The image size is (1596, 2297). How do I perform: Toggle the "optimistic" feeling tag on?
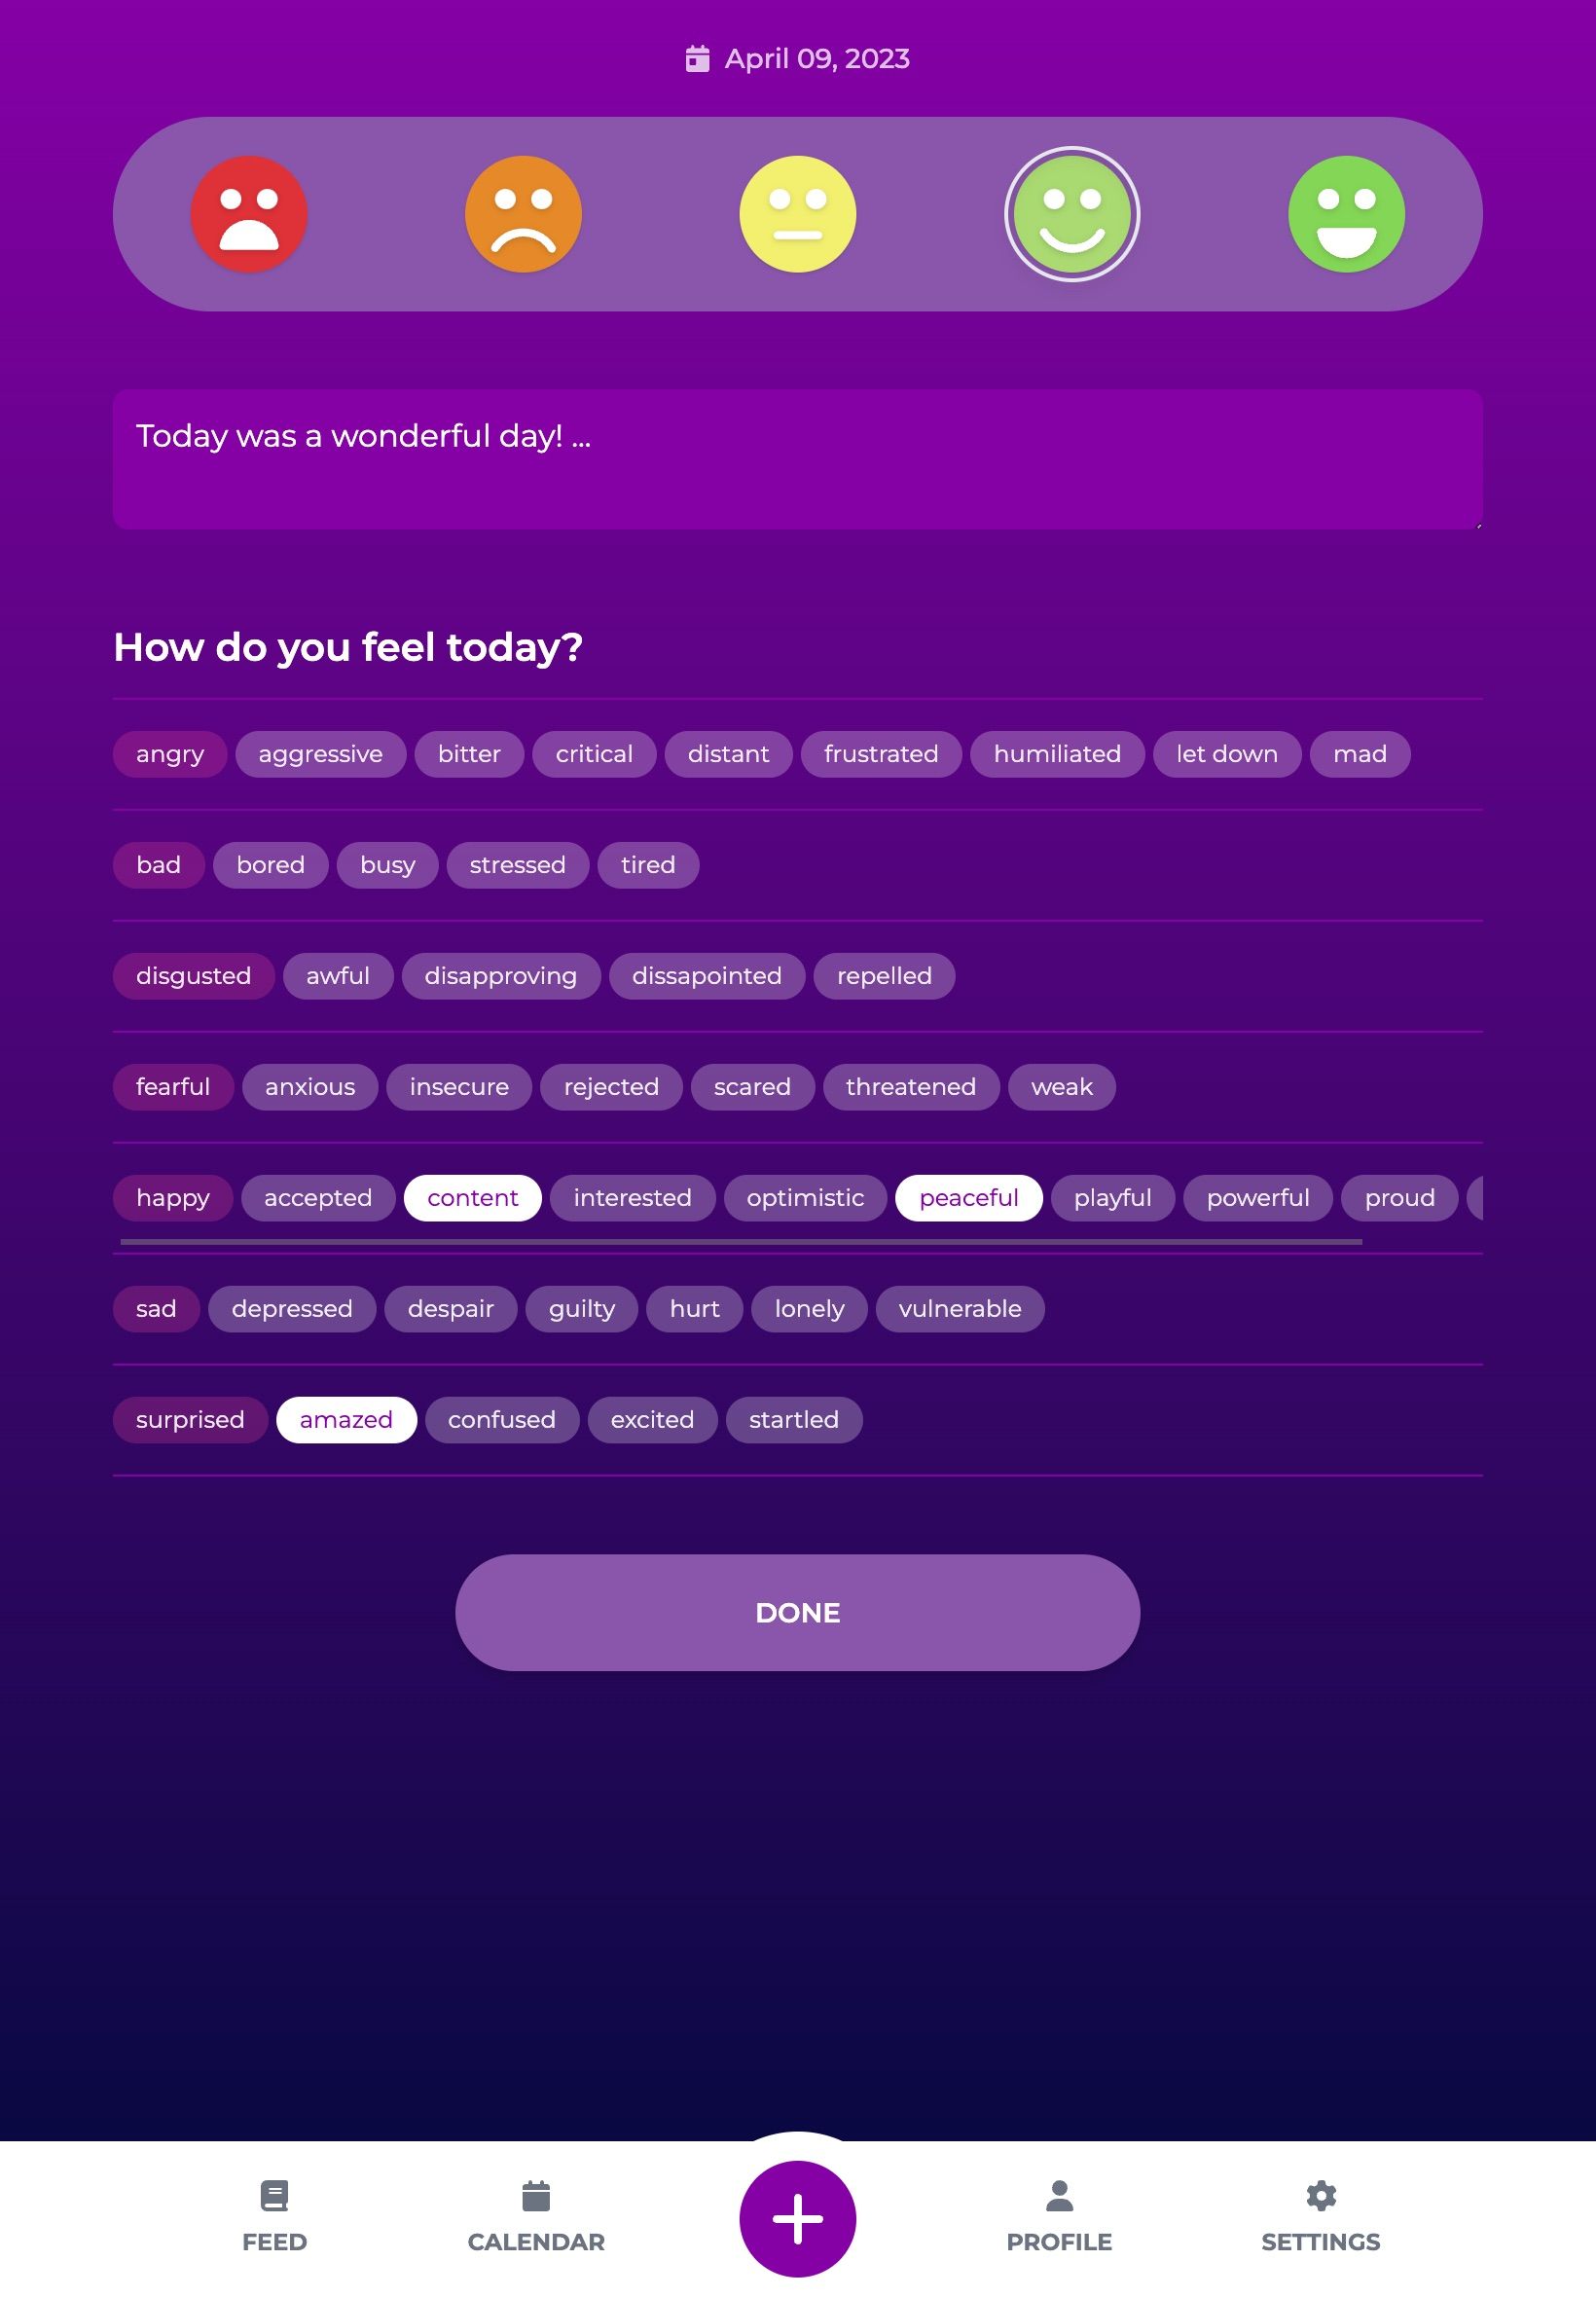coord(805,1197)
